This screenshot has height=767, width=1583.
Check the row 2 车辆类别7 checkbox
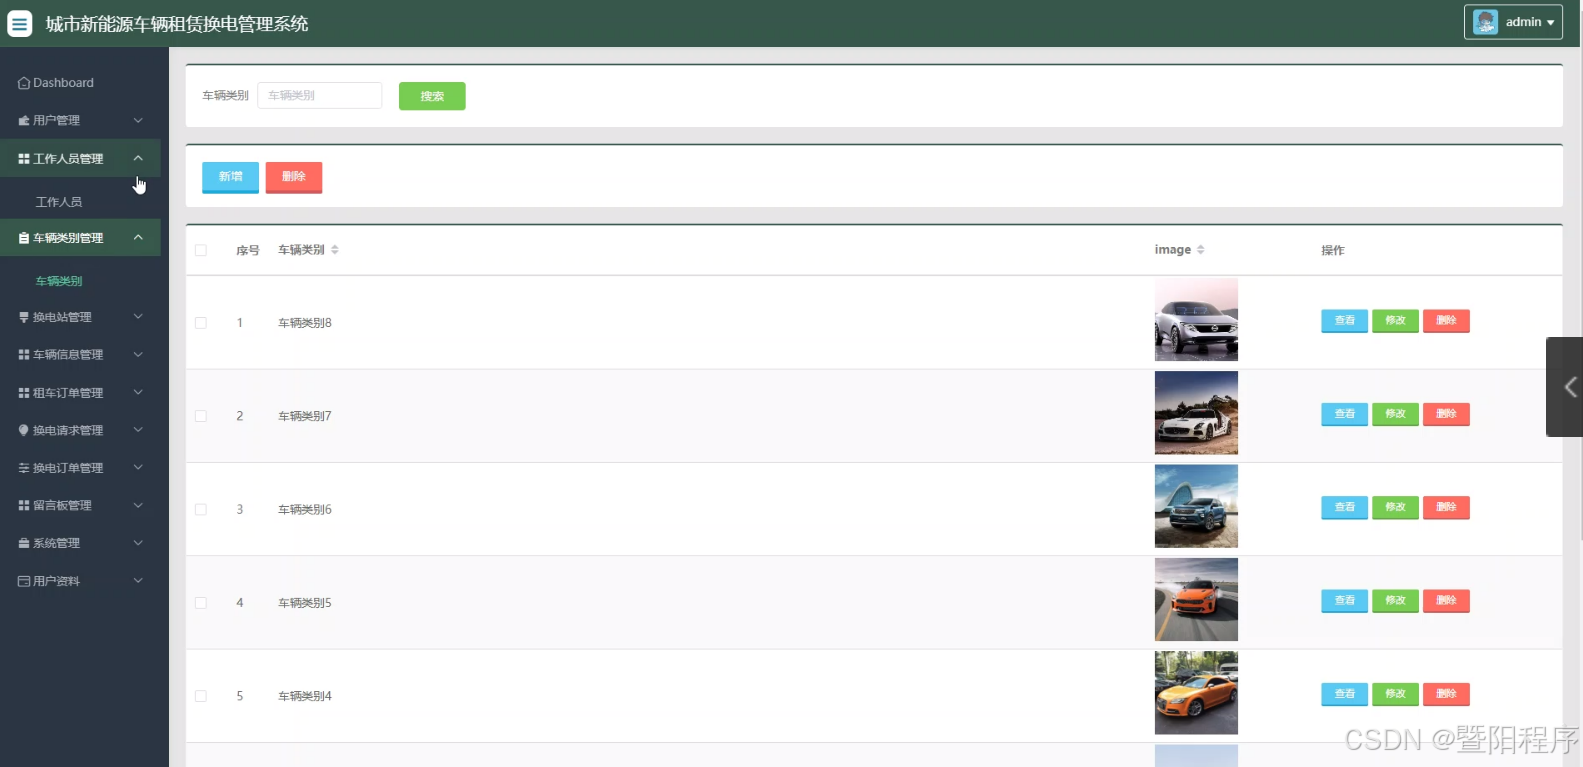pos(201,416)
